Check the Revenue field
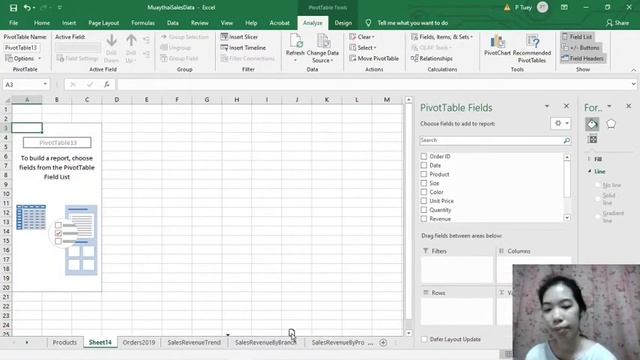The width and height of the screenshot is (640, 360). [x=424, y=219]
